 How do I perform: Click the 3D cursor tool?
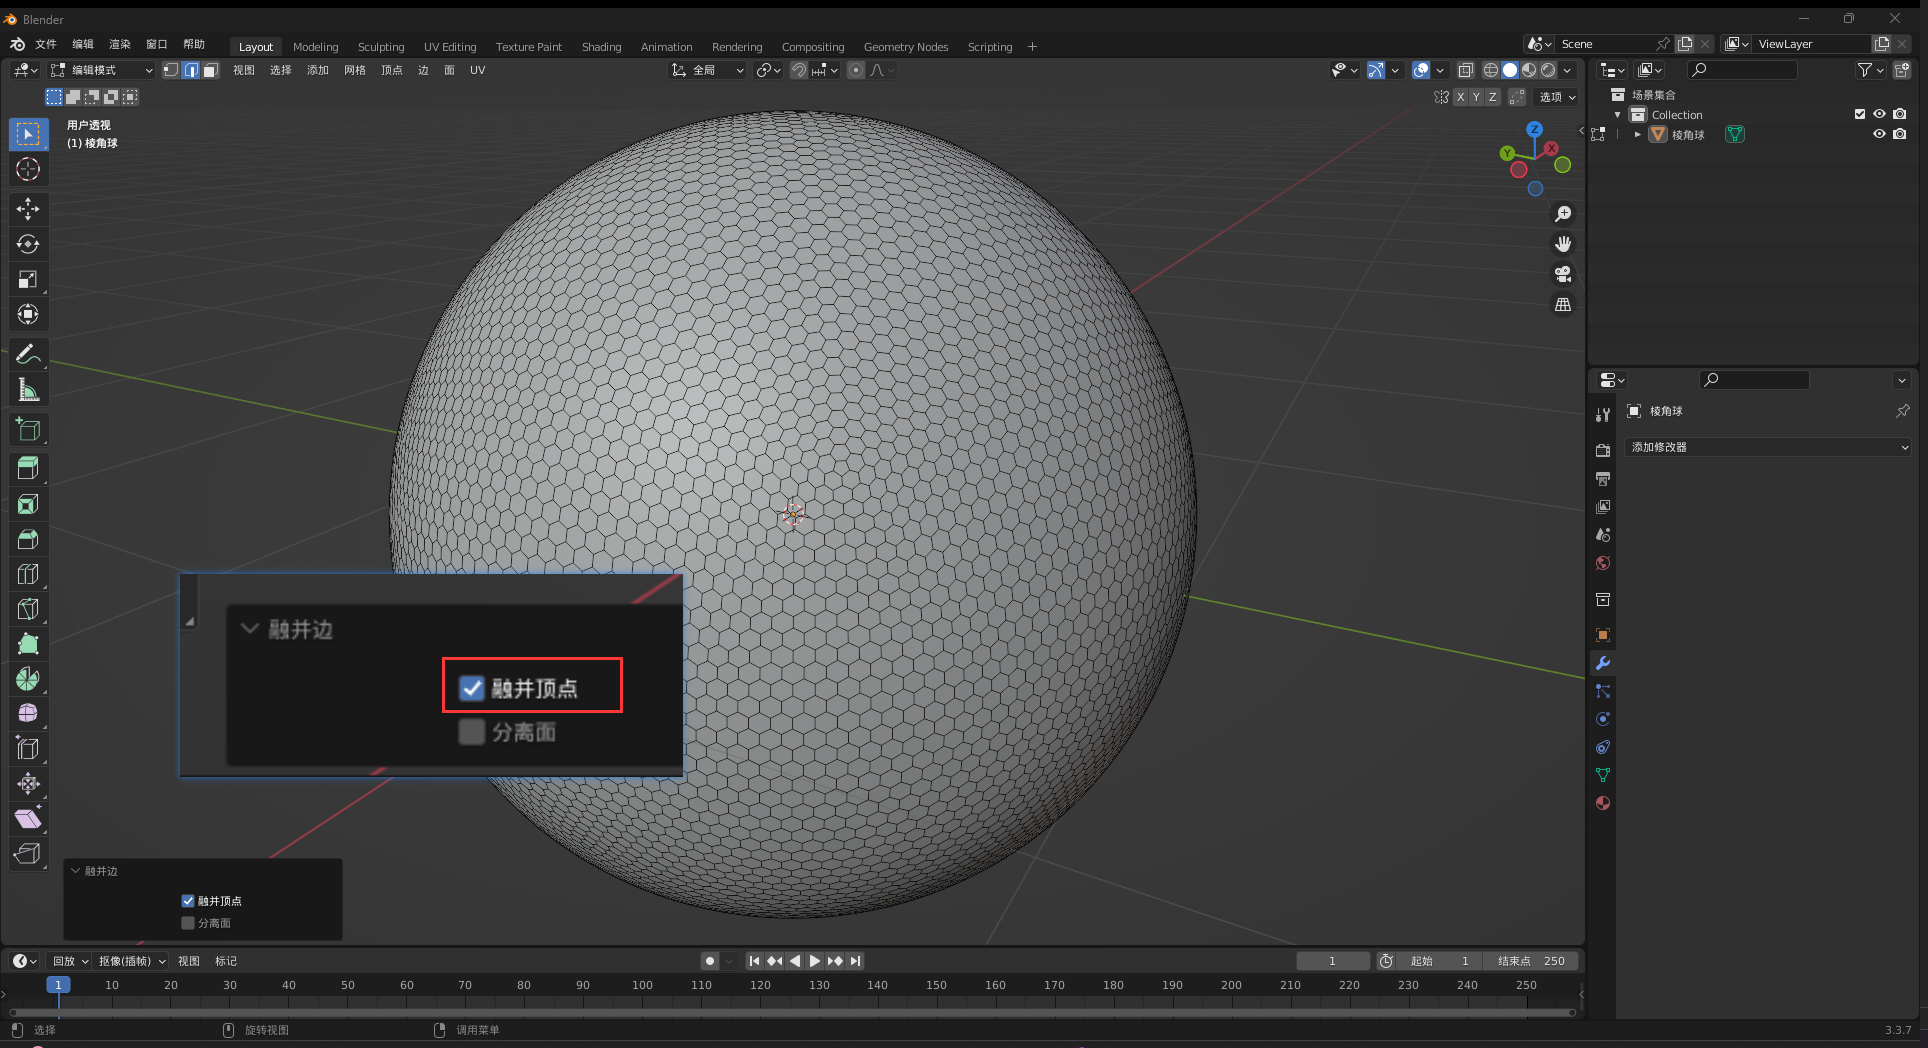[28, 169]
